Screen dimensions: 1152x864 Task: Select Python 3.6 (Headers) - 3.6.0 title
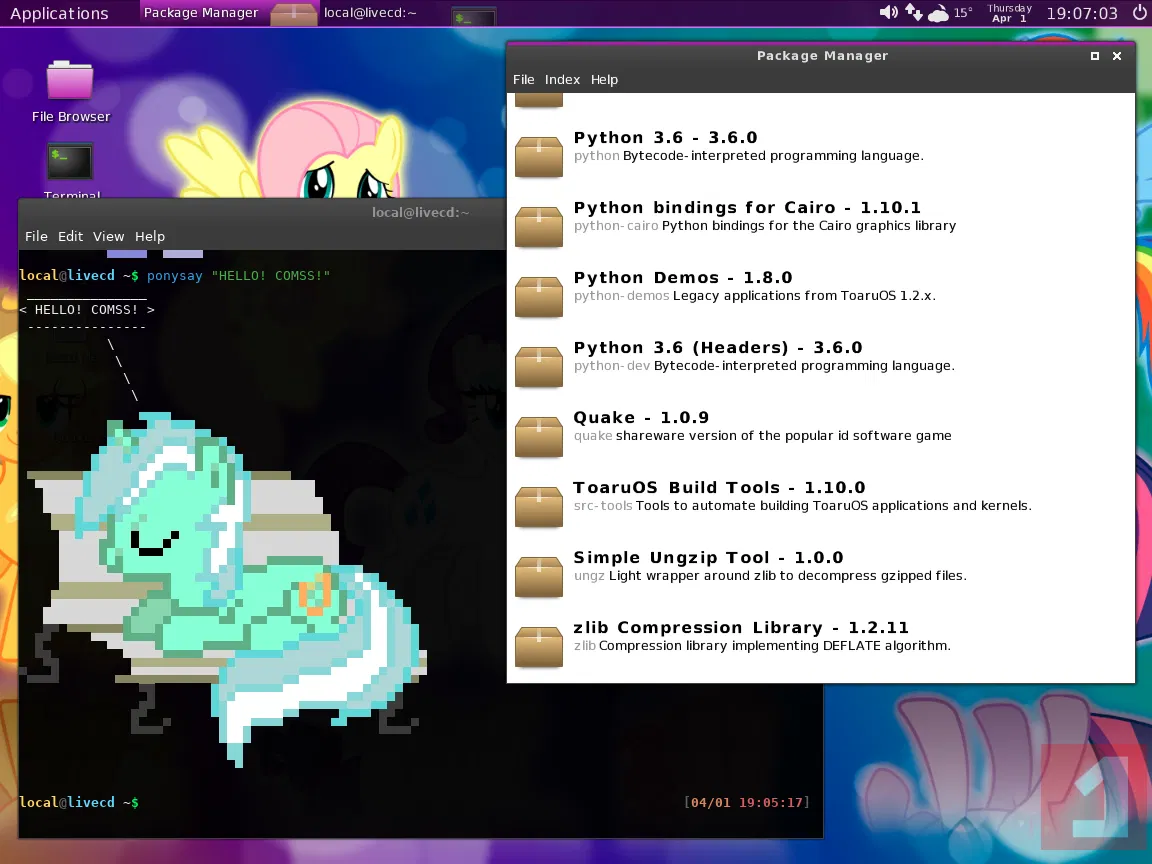(x=718, y=347)
